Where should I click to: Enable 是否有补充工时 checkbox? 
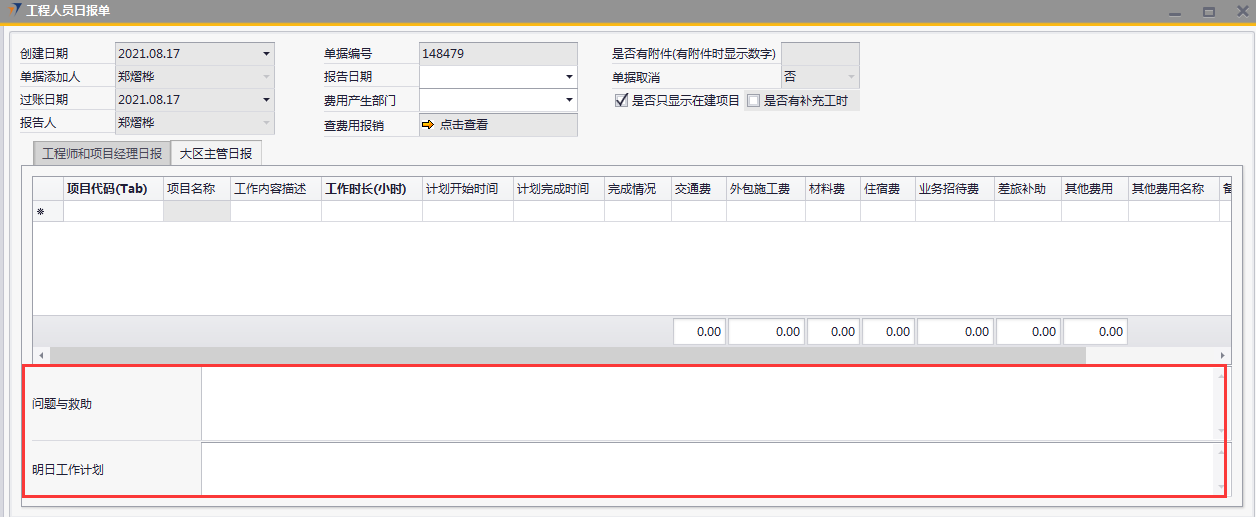click(x=753, y=101)
